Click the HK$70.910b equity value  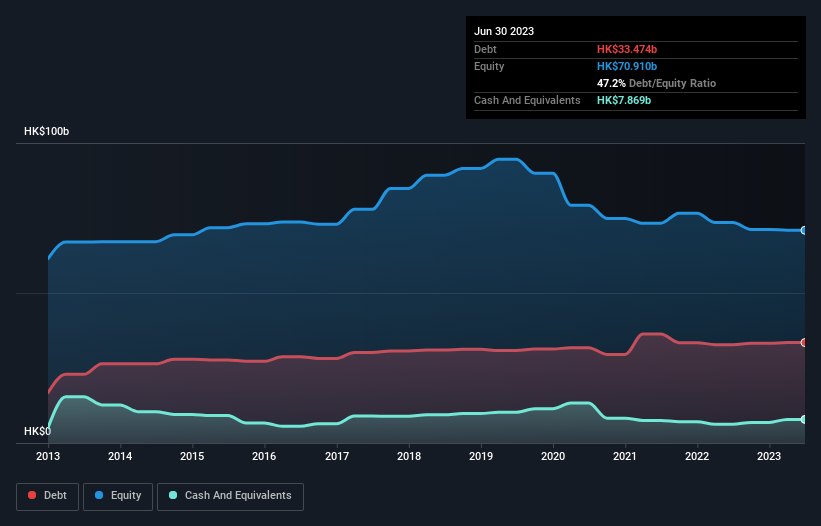click(627, 66)
